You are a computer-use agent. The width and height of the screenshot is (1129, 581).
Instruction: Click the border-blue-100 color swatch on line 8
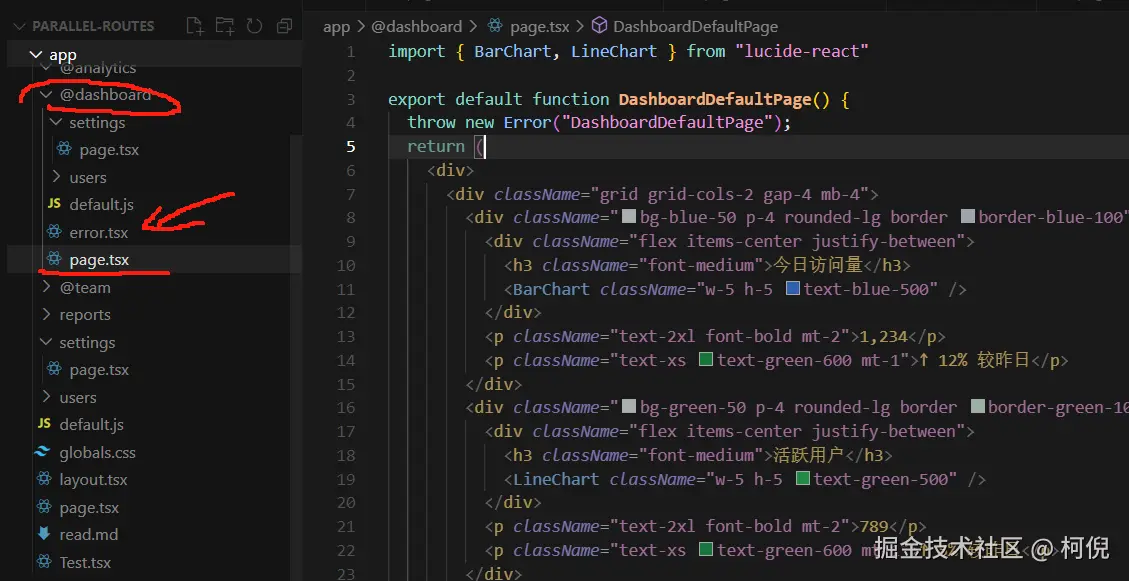point(968,217)
